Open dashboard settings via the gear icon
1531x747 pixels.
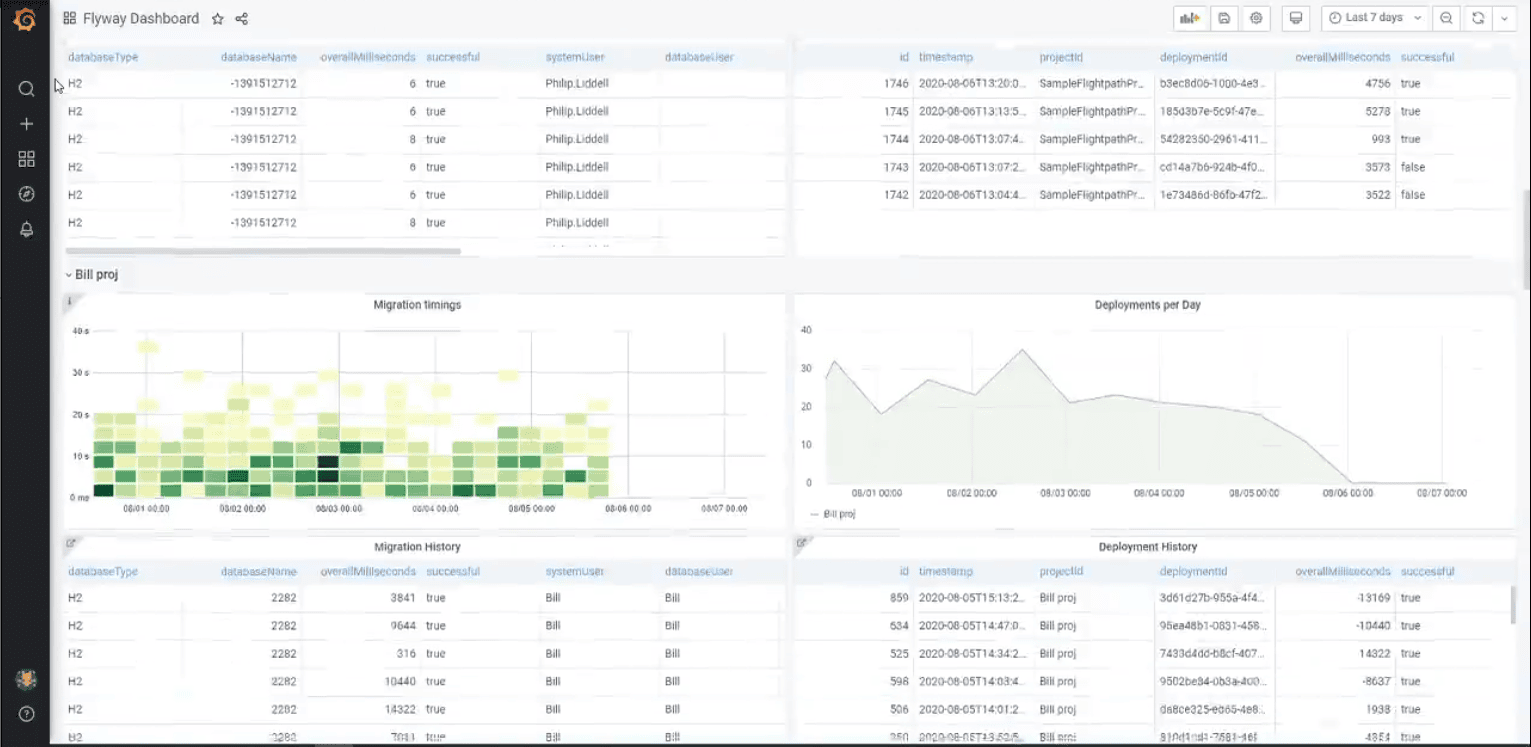click(x=1255, y=18)
